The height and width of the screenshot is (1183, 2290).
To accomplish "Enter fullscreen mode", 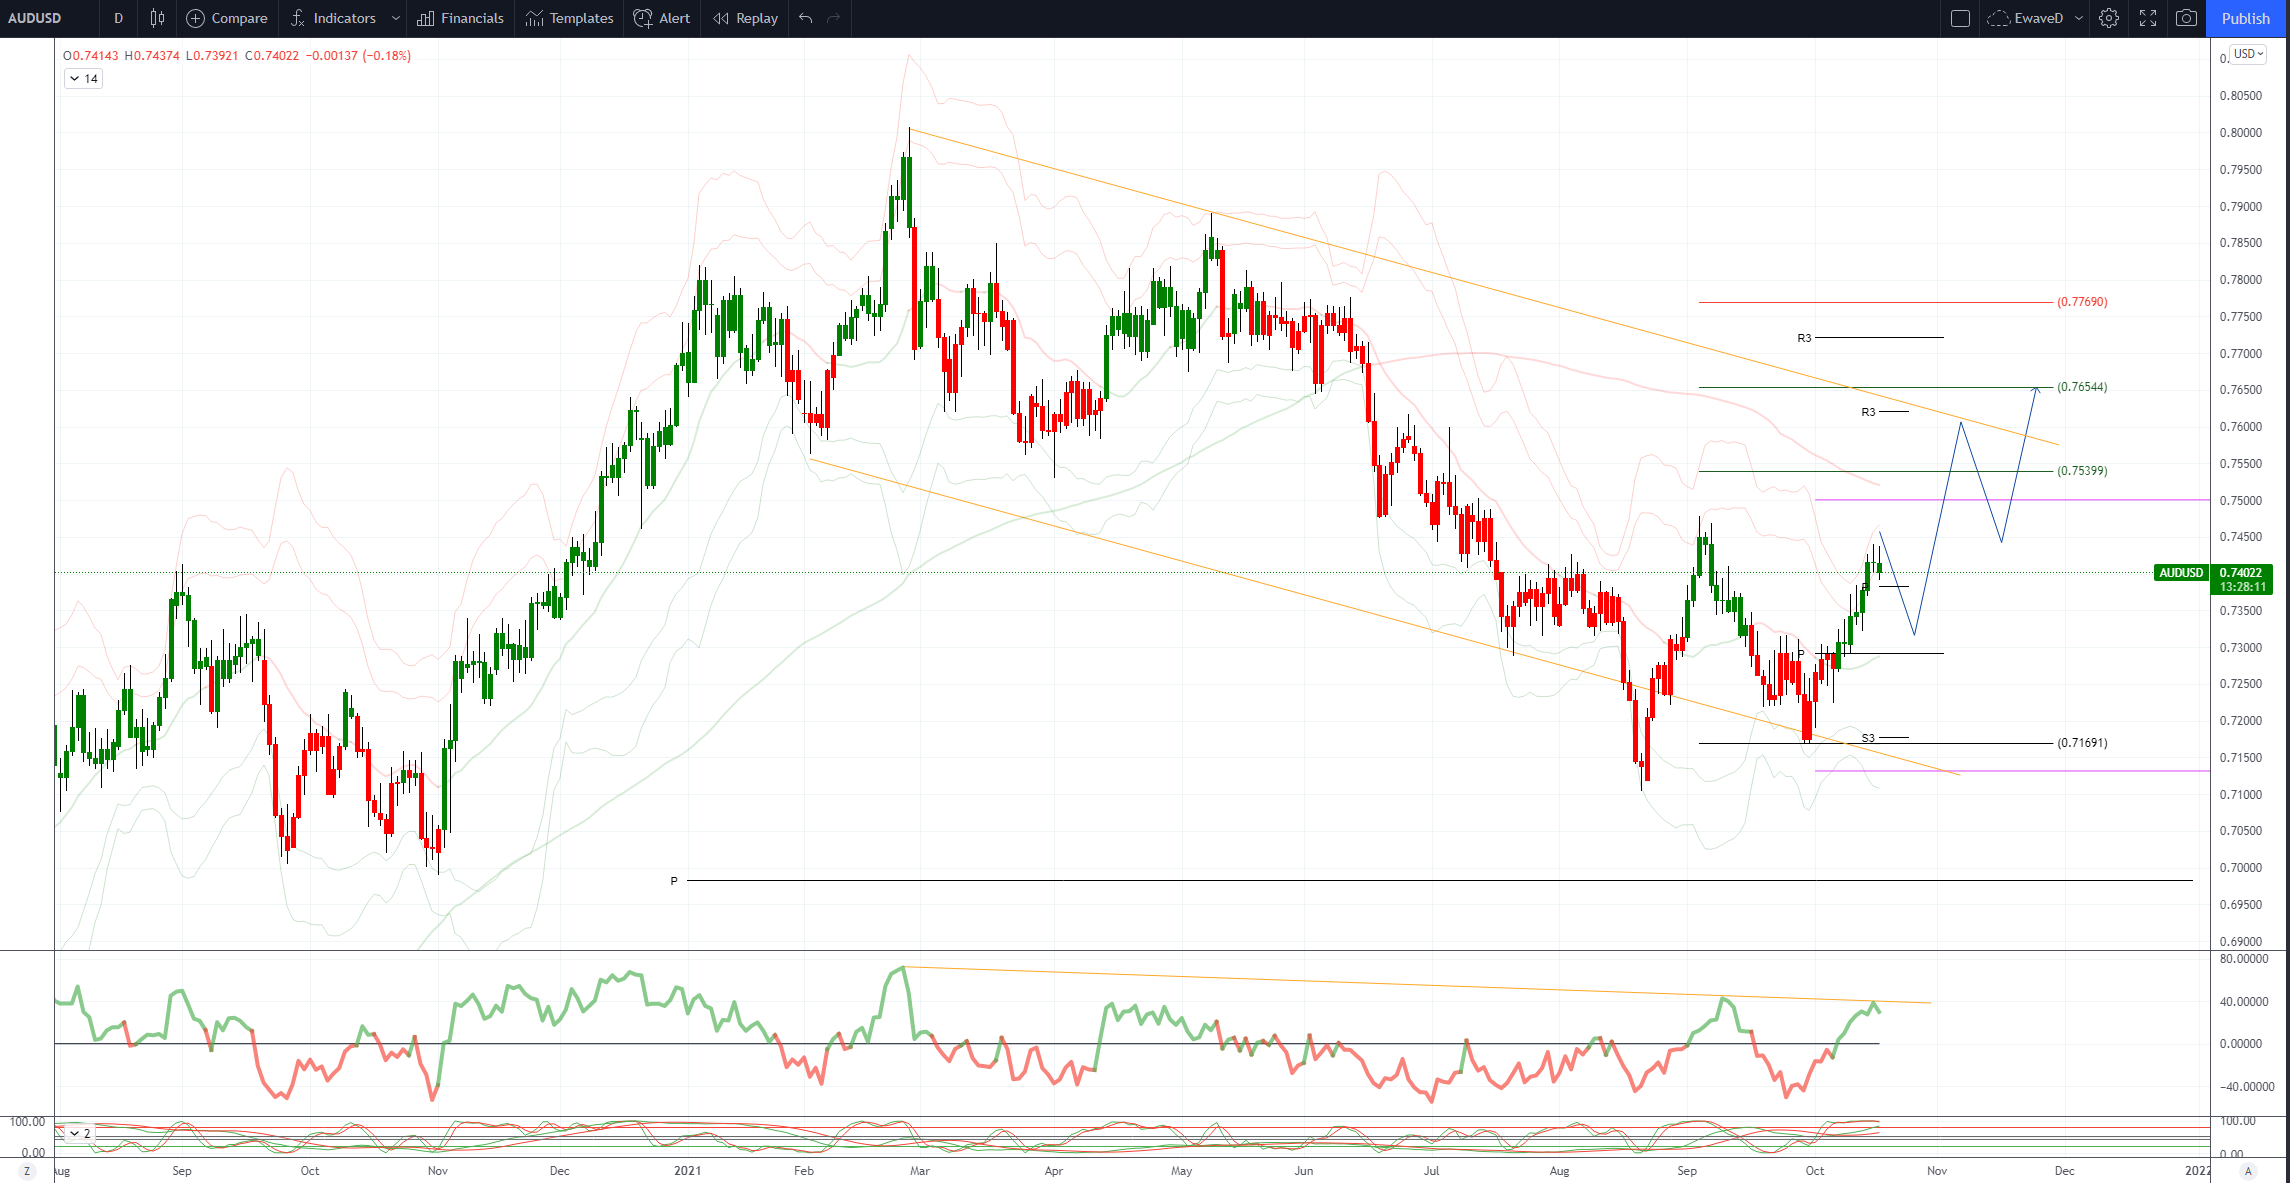I will point(2148,18).
